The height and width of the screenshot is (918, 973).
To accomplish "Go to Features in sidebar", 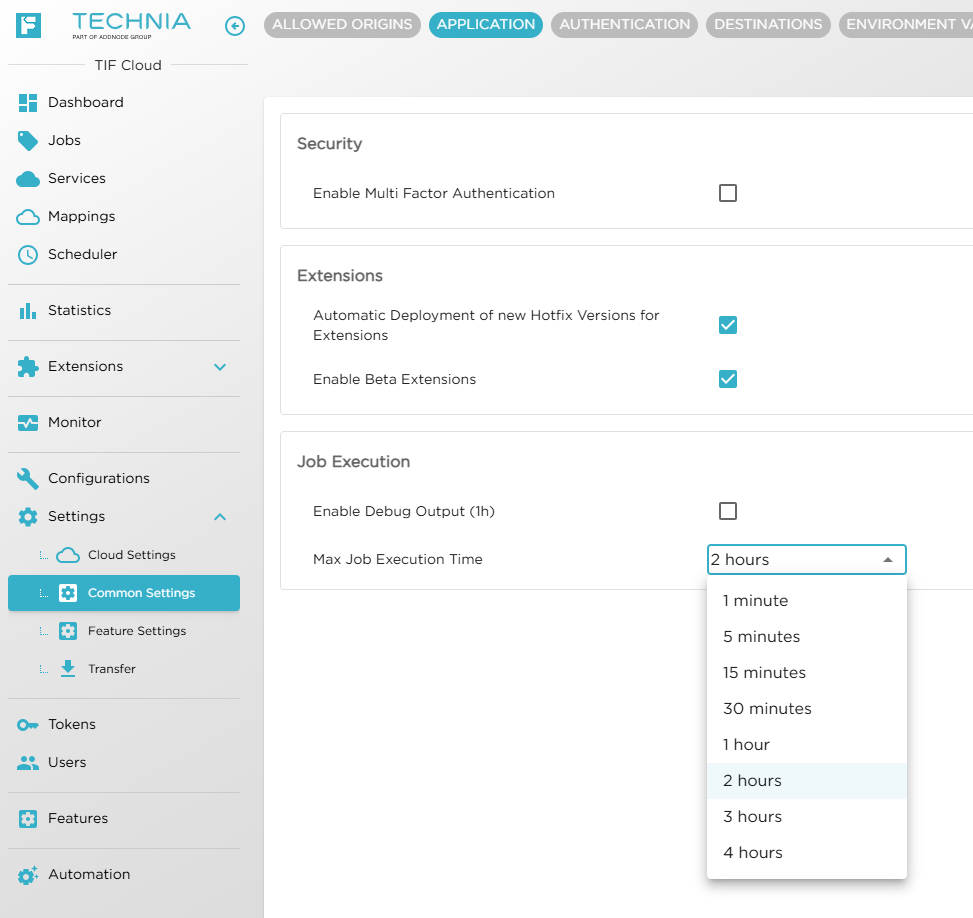I will click(x=78, y=819).
